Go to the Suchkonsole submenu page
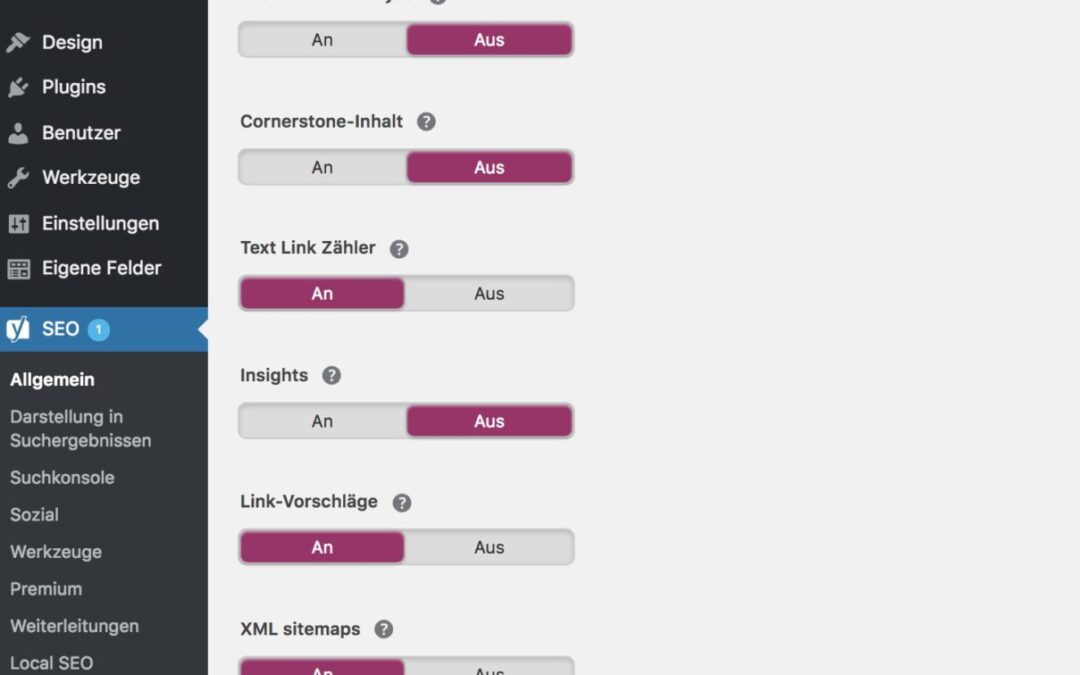The width and height of the screenshot is (1080, 675). click(62, 478)
